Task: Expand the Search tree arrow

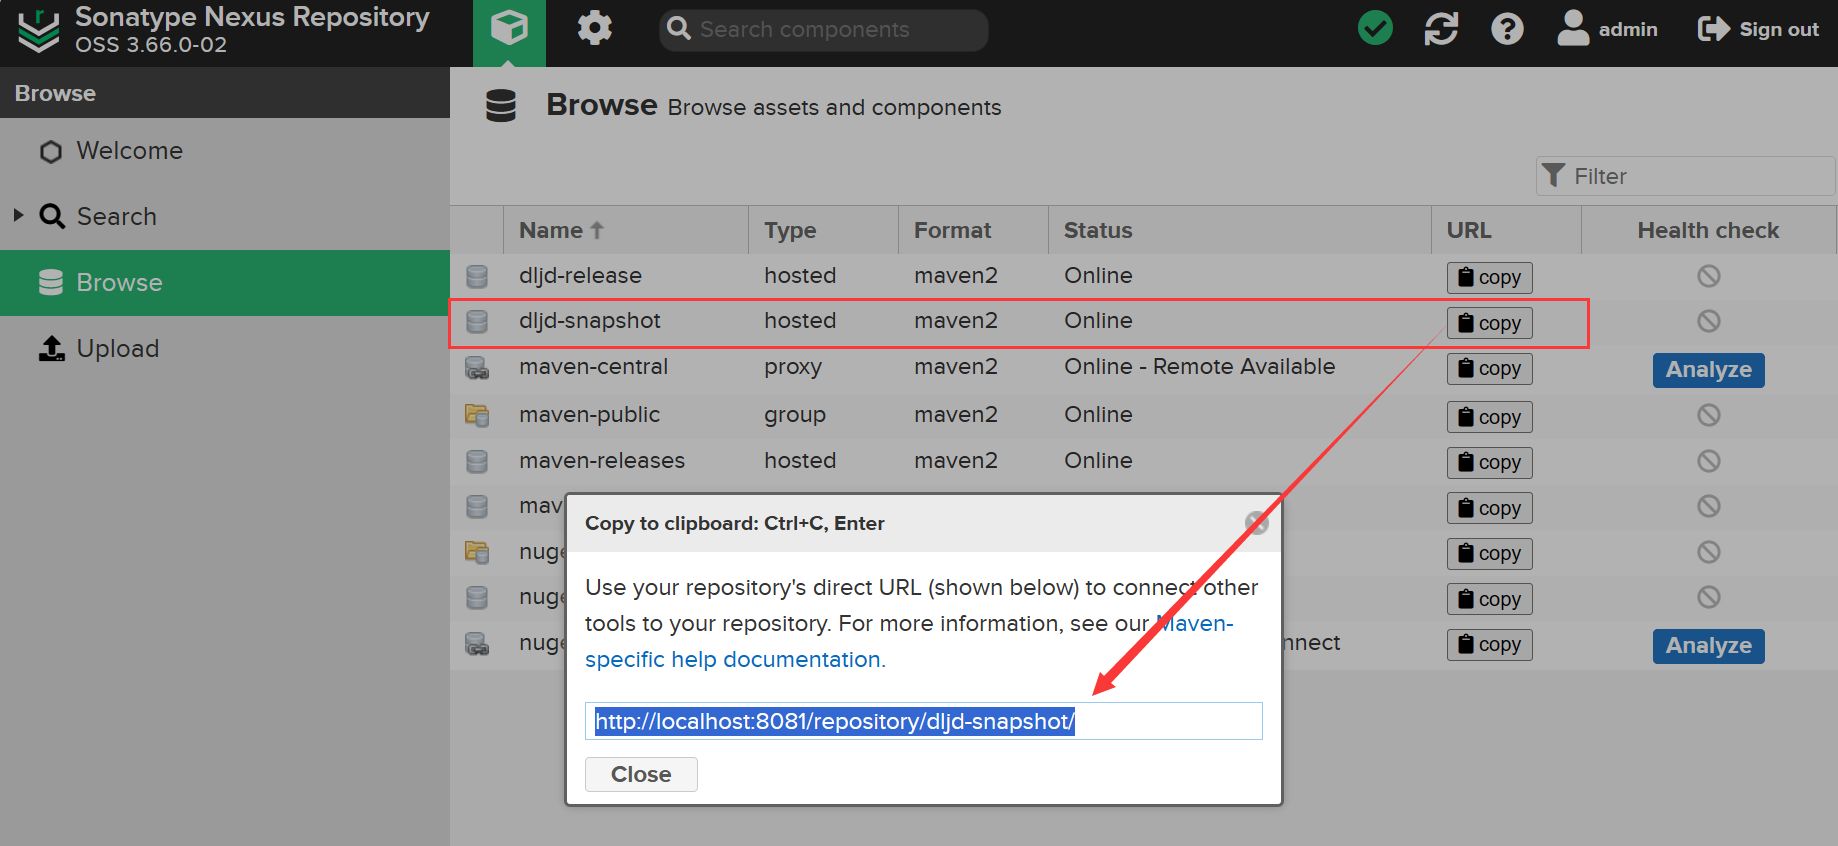Action: pyautogui.click(x=18, y=215)
